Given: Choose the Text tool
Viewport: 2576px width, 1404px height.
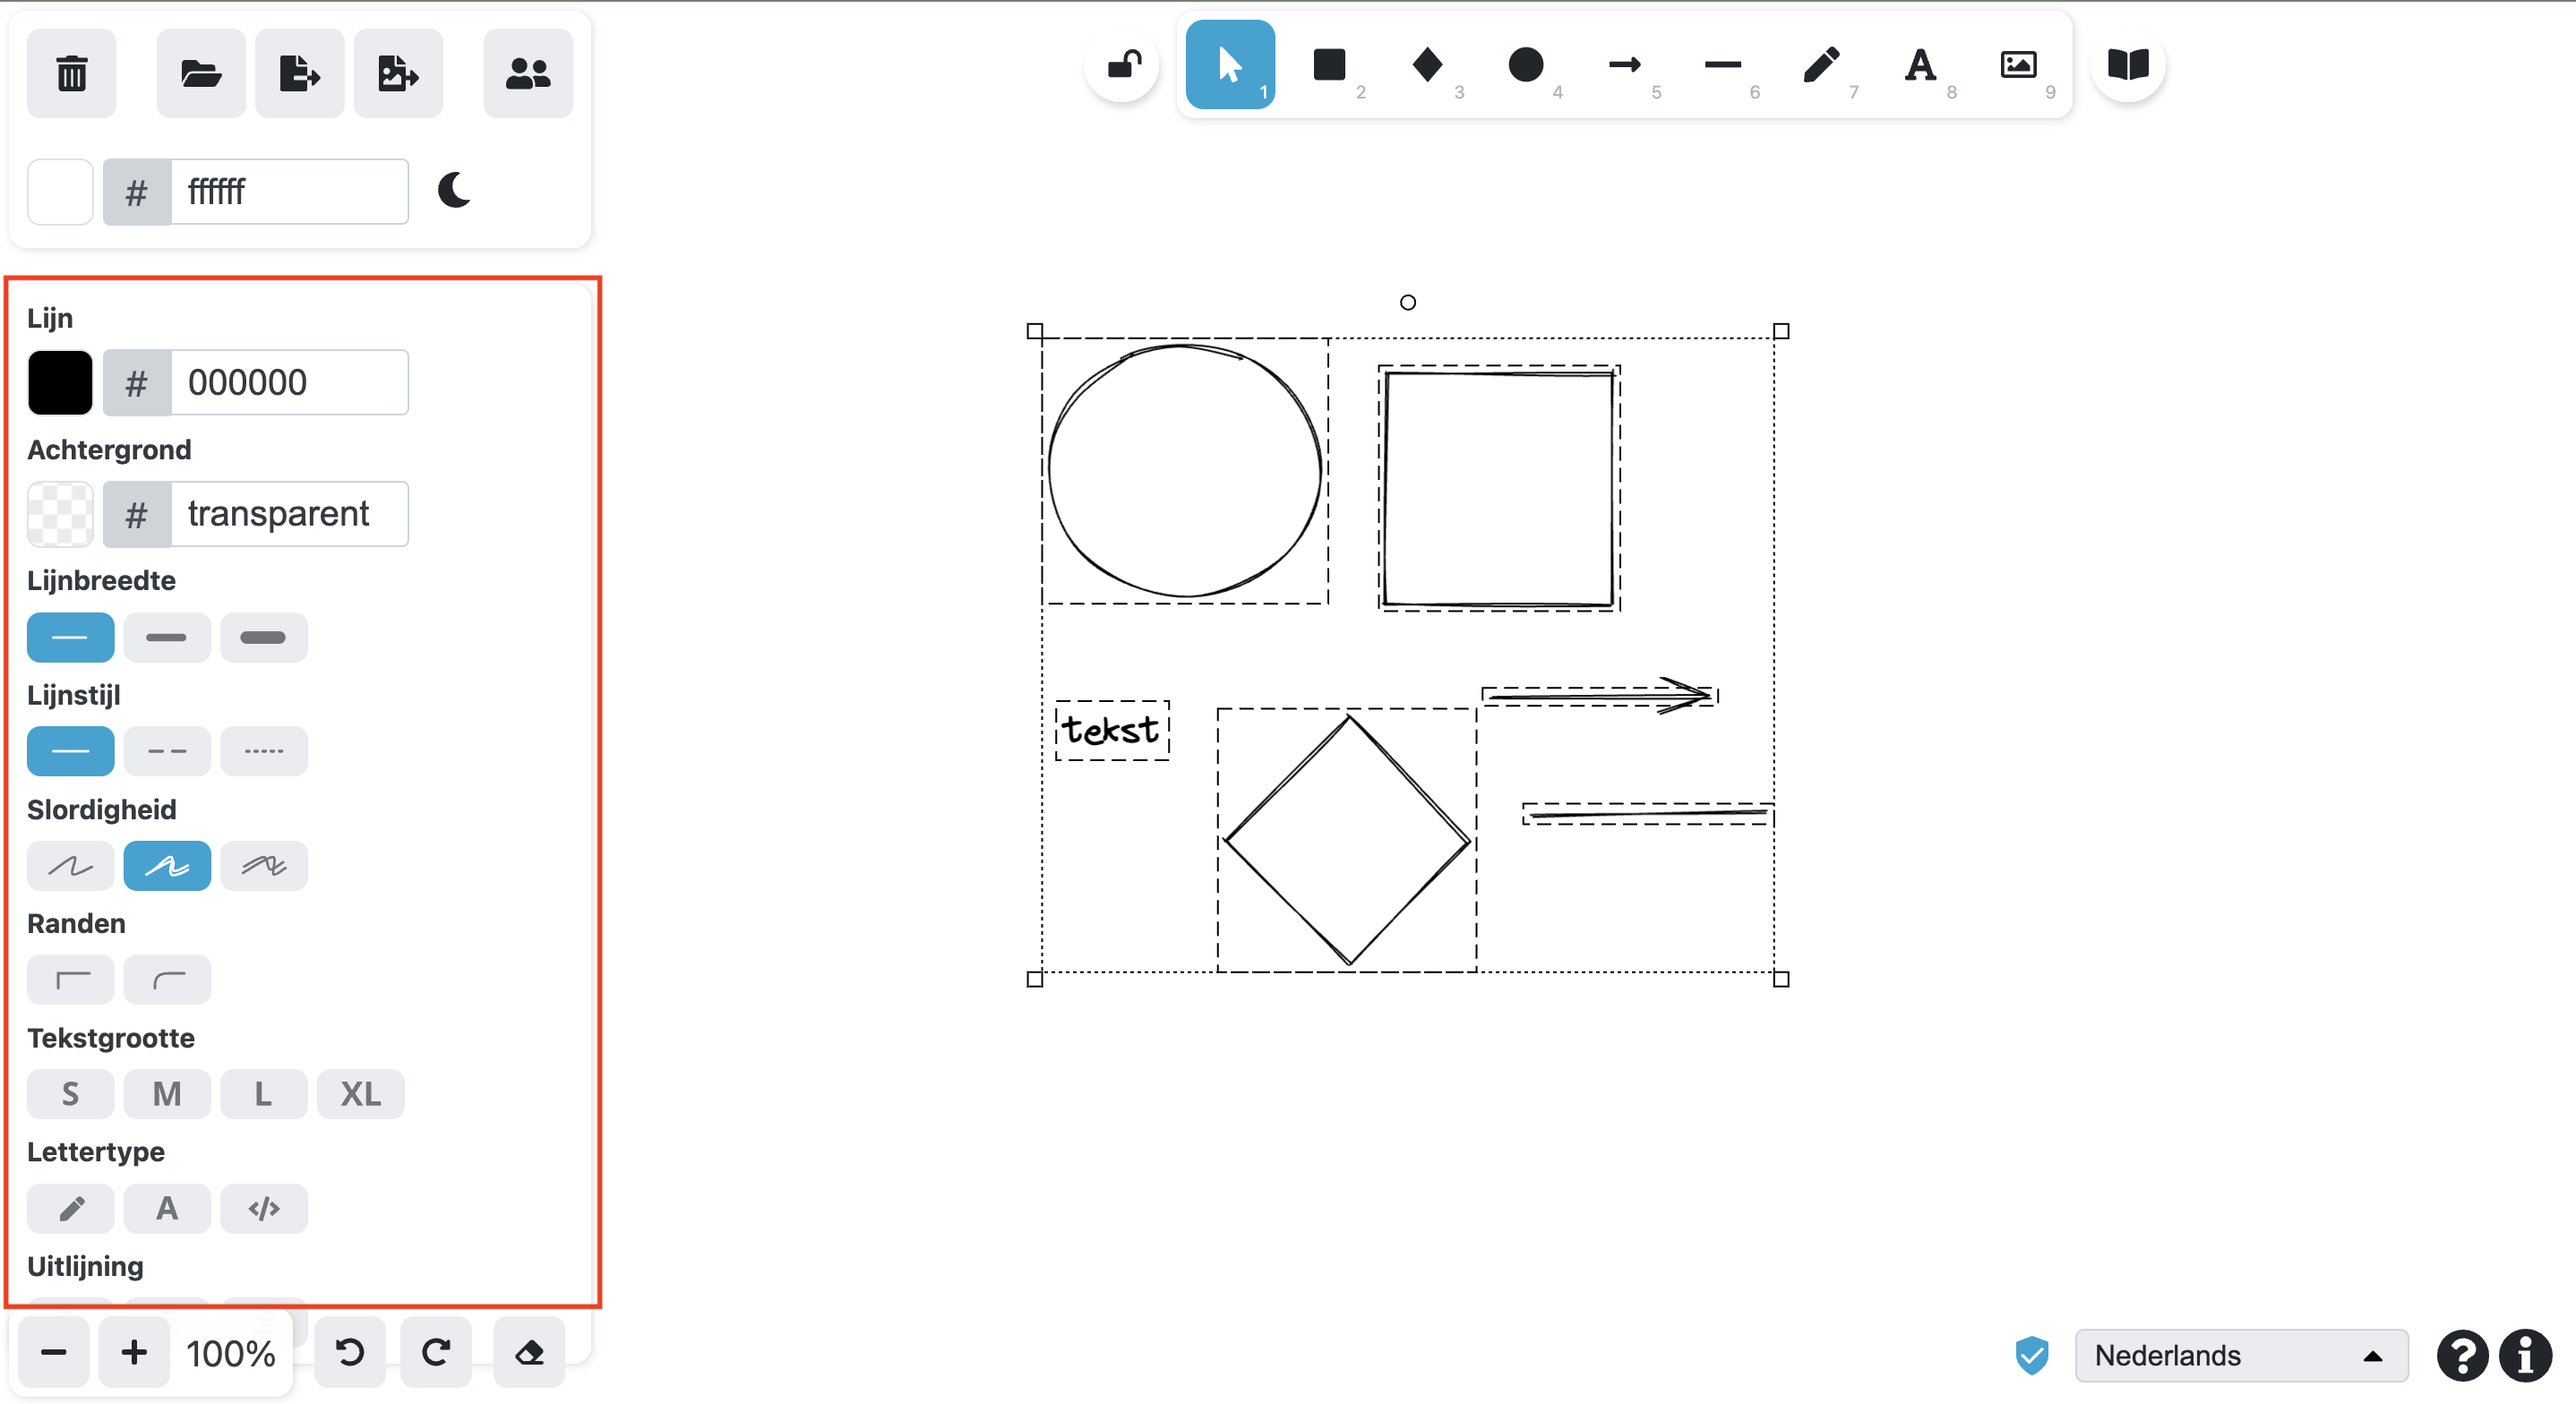Looking at the screenshot, I should pos(1919,65).
